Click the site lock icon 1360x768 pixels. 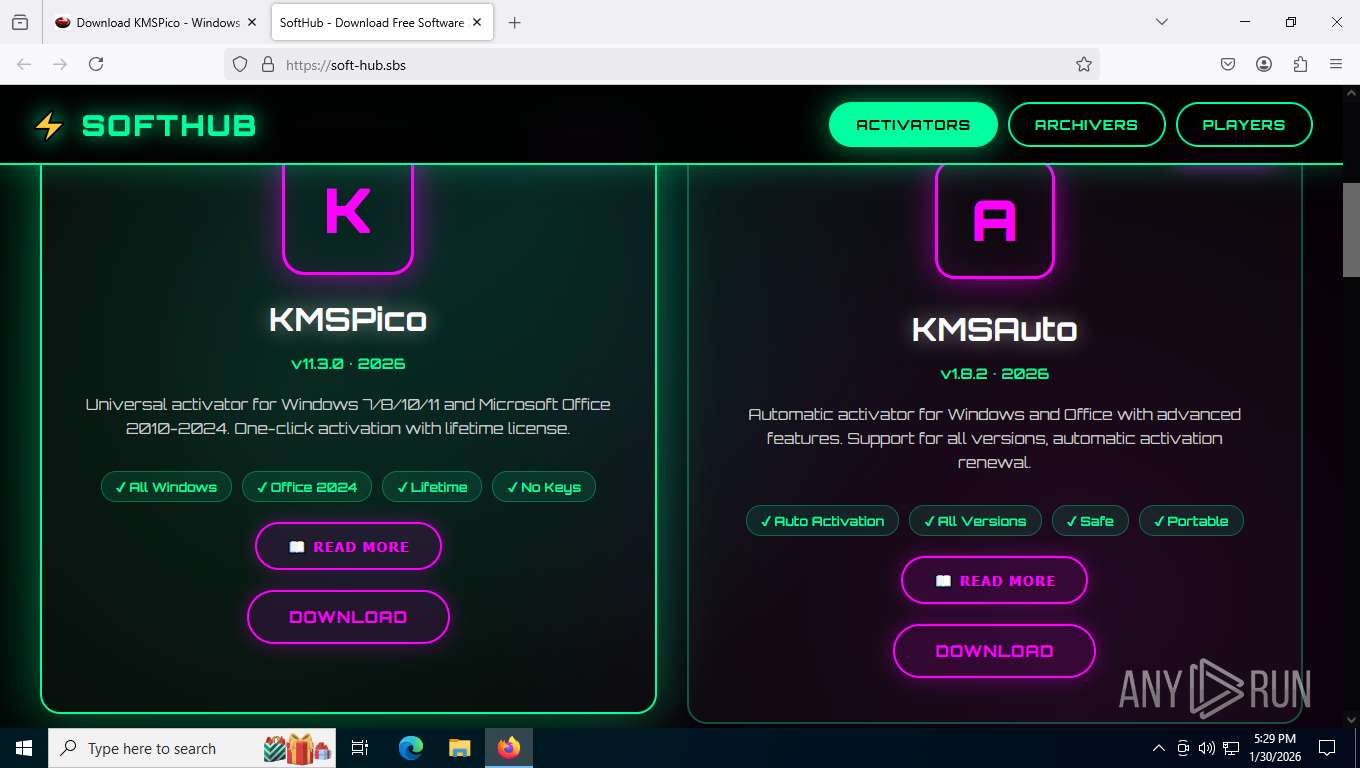coord(267,64)
